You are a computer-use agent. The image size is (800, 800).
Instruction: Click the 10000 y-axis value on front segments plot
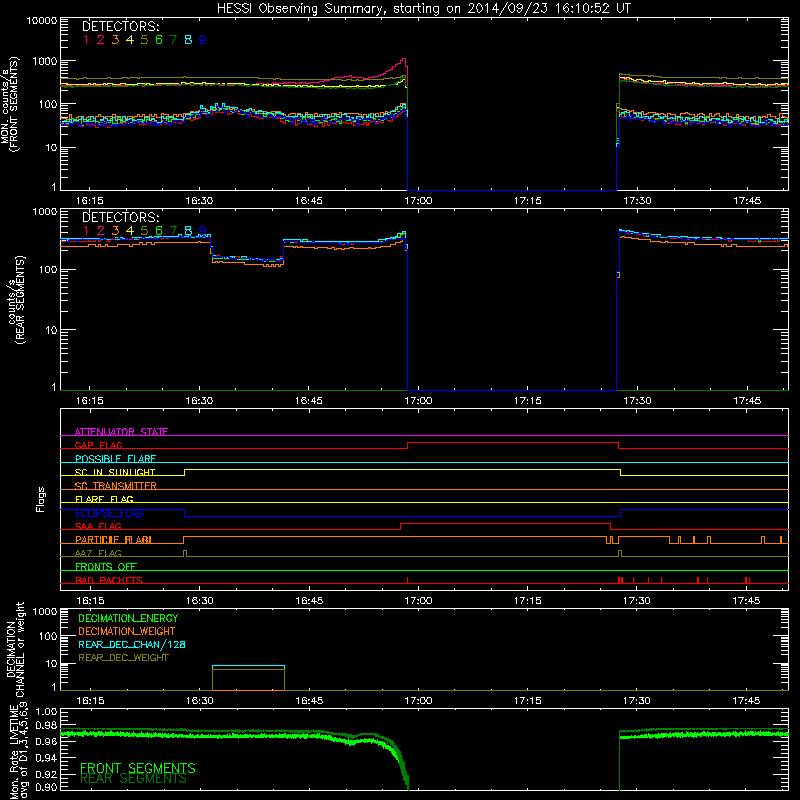pyautogui.click(x=42, y=20)
